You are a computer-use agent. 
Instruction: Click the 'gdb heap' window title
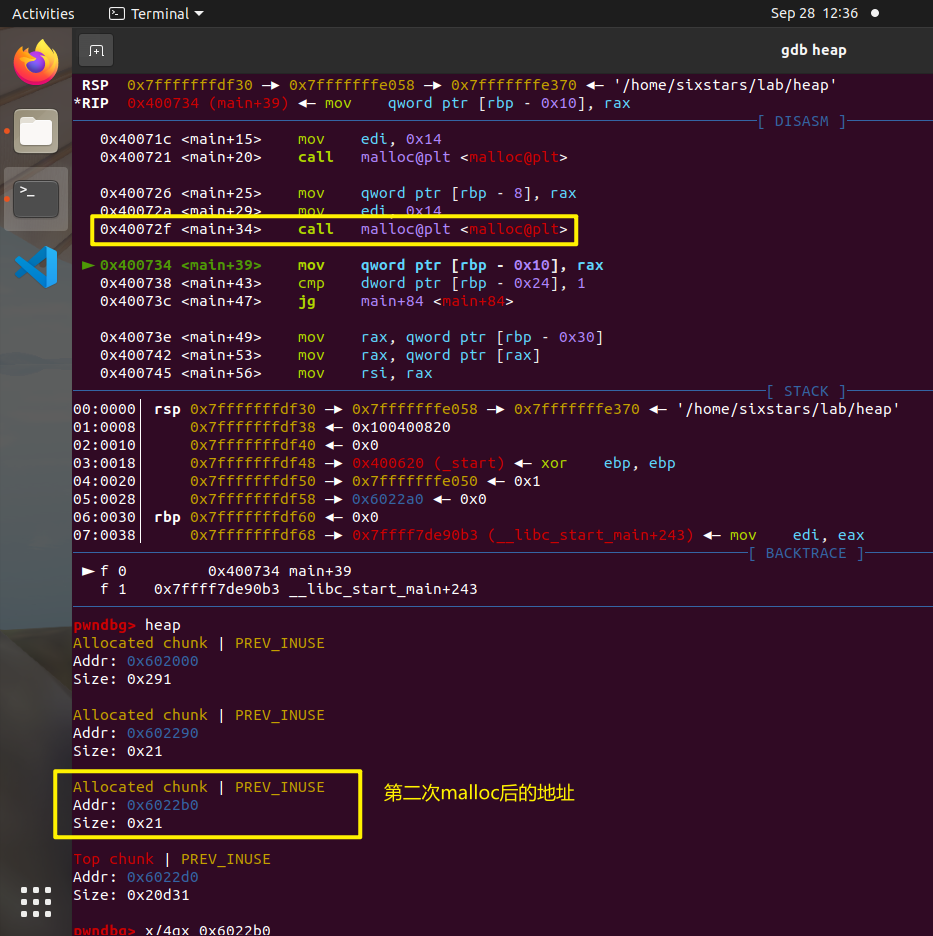814,50
